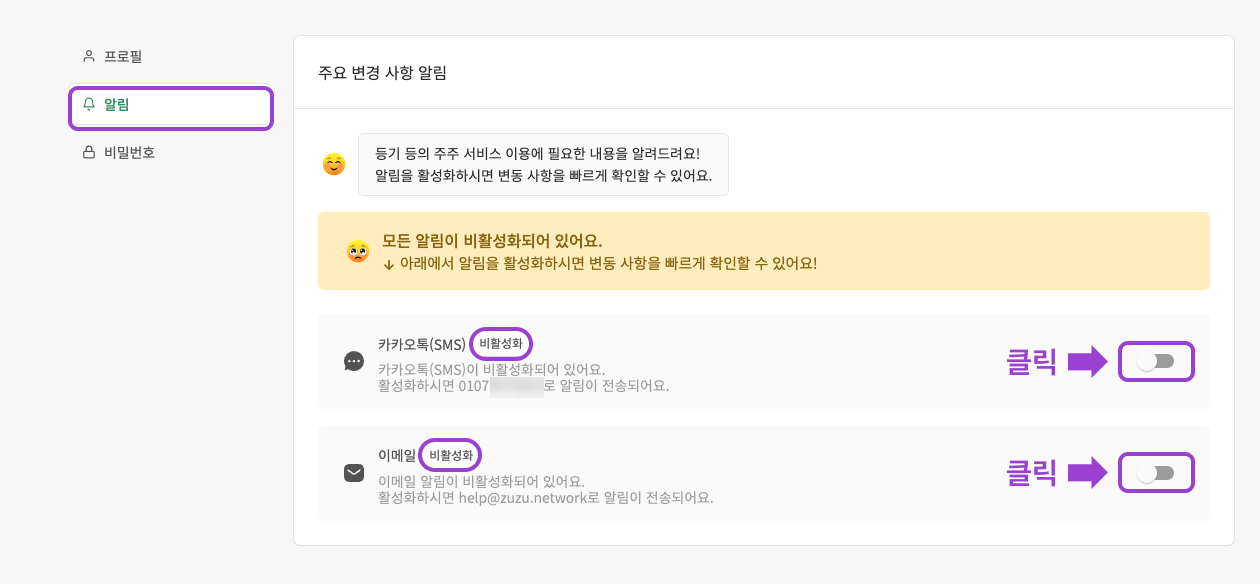Click the yellow warning banner about disabled notifications
Image resolution: width=1260 pixels, height=584 pixels.
coord(763,251)
